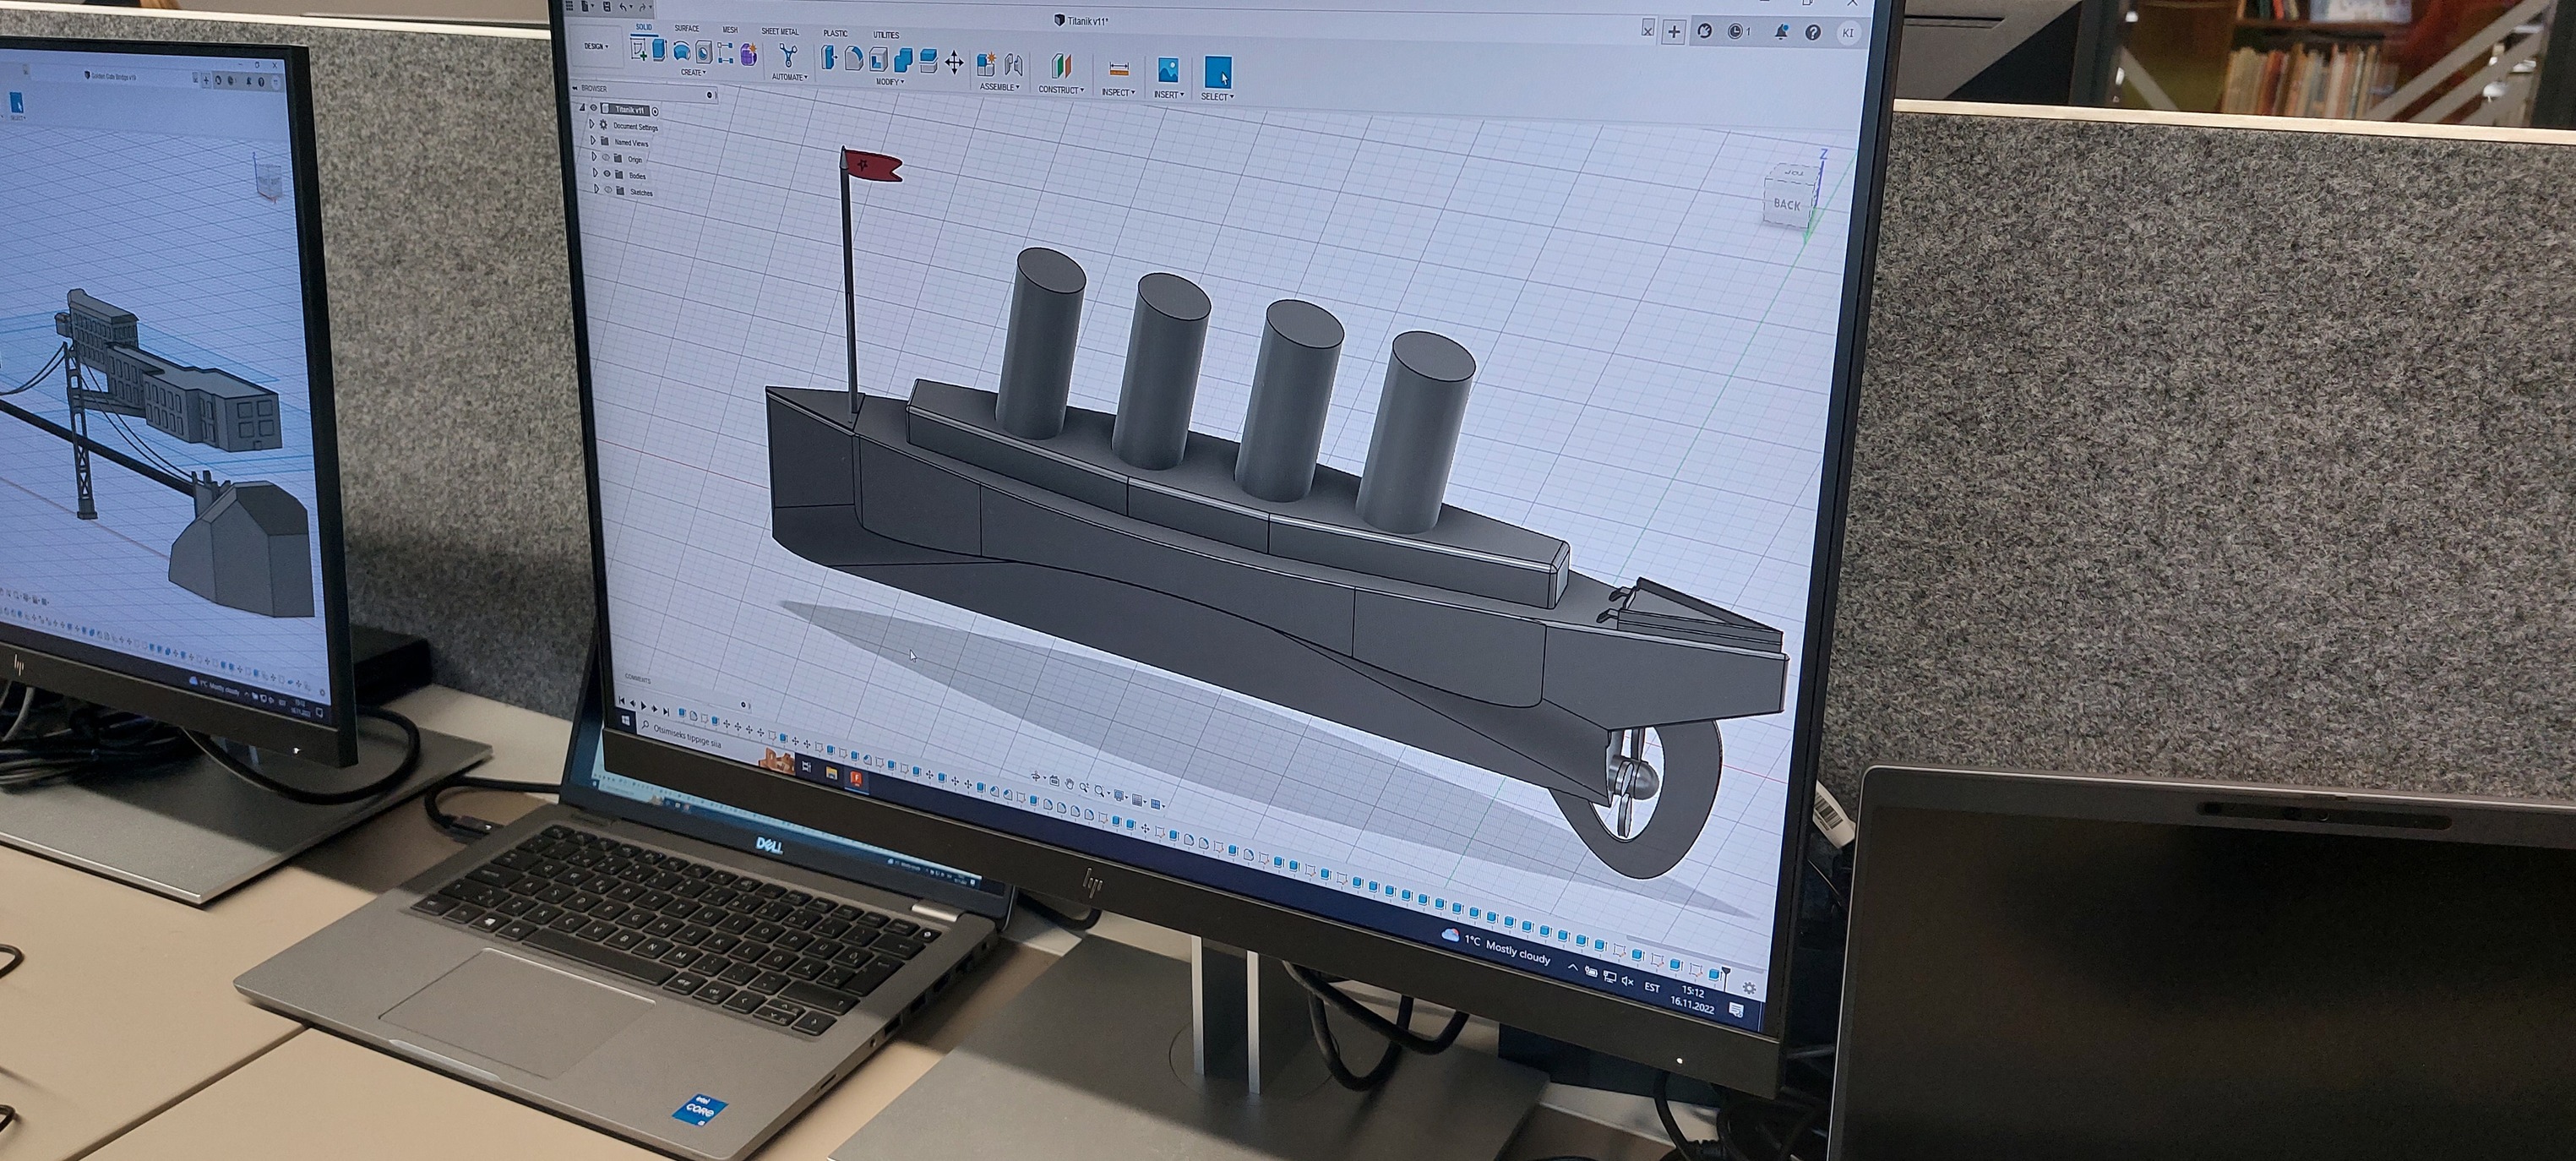Switch to the MESH tab
The height and width of the screenshot is (1161, 2576).
point(731,30)
